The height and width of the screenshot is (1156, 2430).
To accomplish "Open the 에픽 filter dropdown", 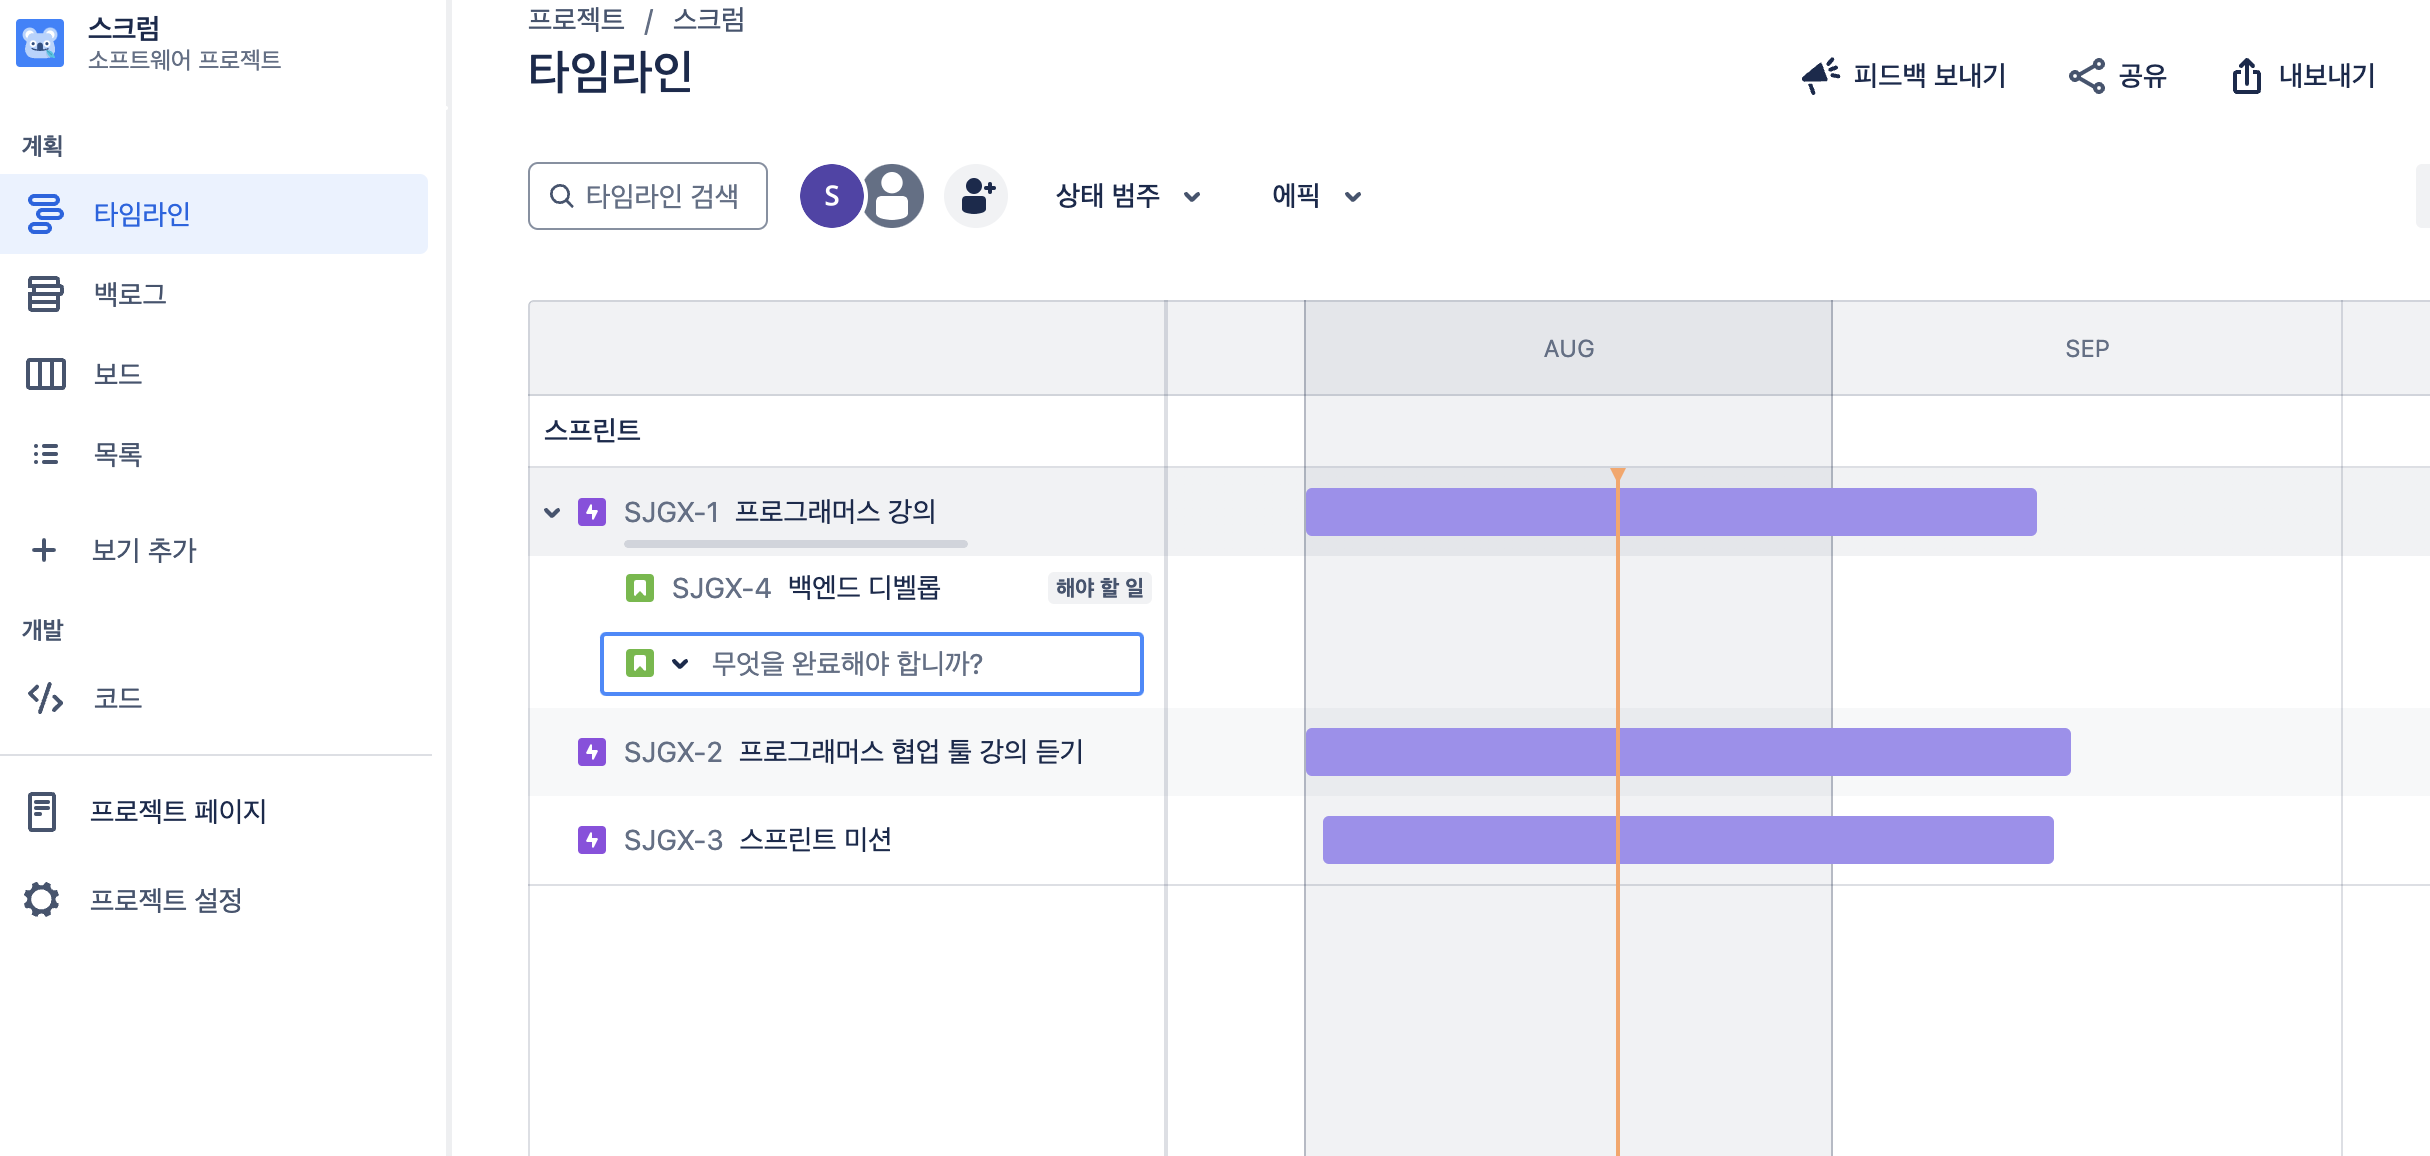I will pos(1316,196).
